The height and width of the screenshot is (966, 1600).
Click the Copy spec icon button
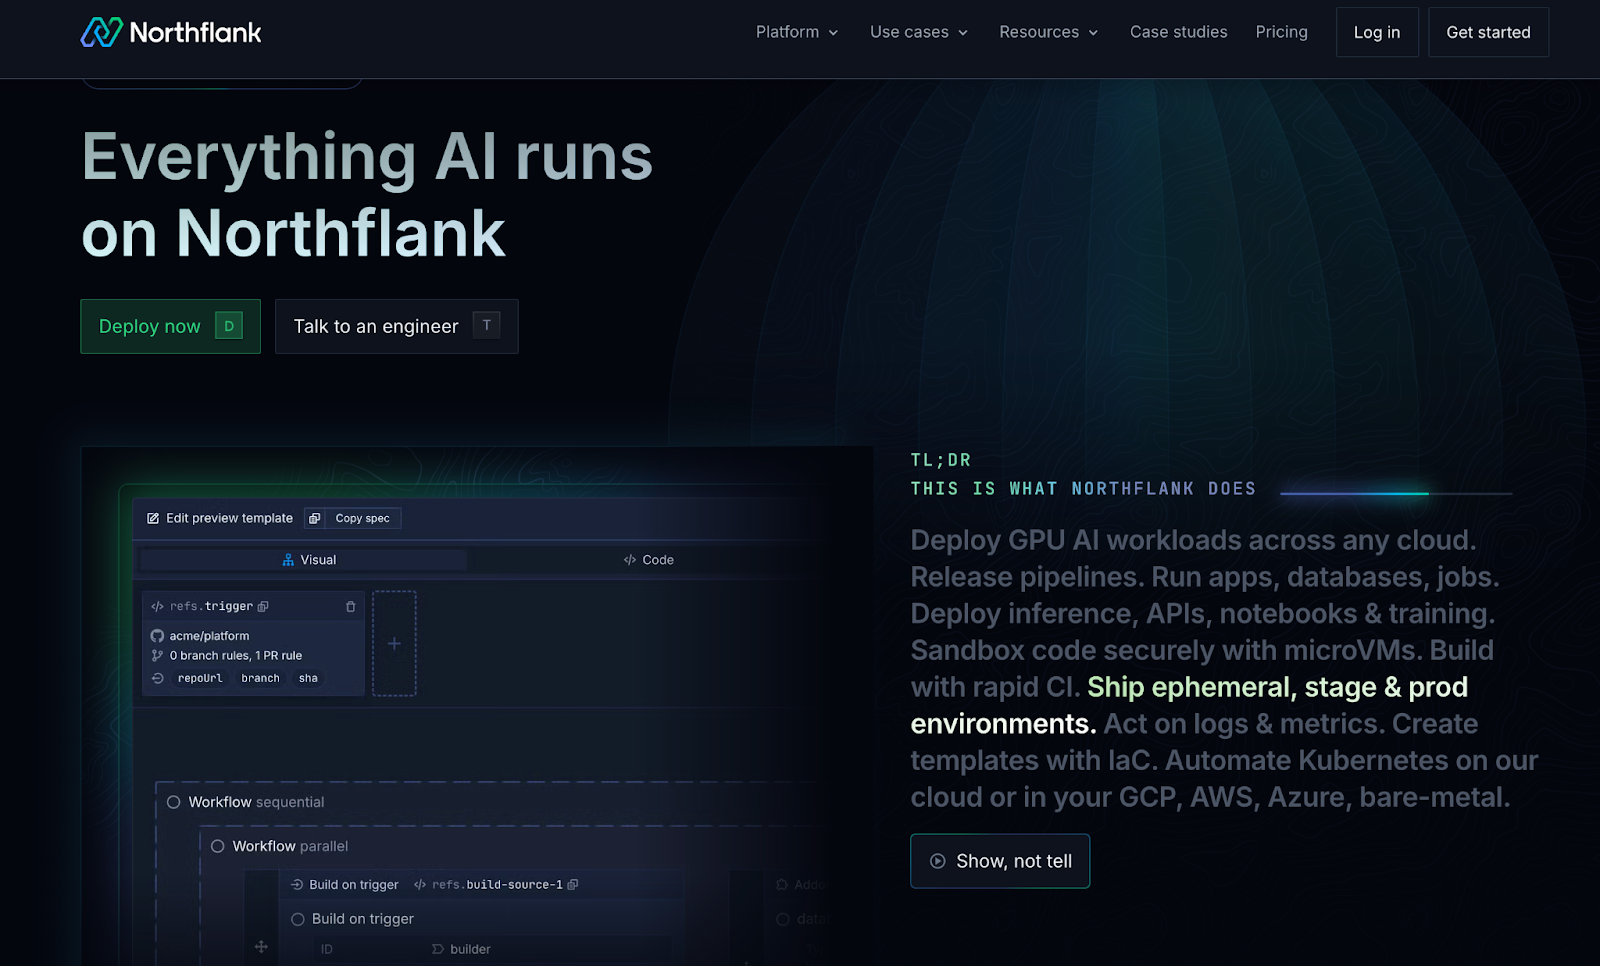click(315, 518)
